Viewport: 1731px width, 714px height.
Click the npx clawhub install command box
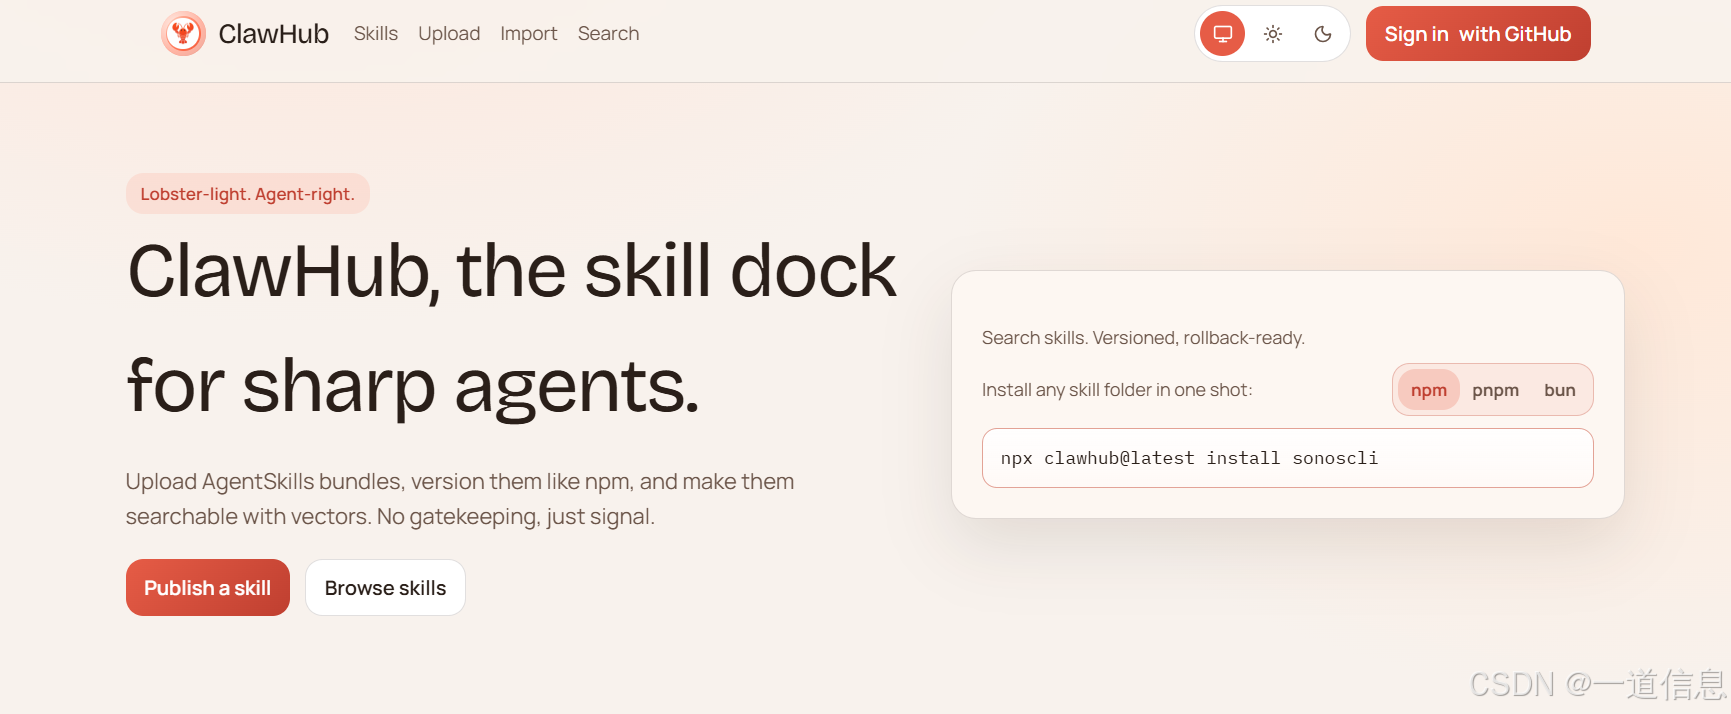pos(1288,458)
